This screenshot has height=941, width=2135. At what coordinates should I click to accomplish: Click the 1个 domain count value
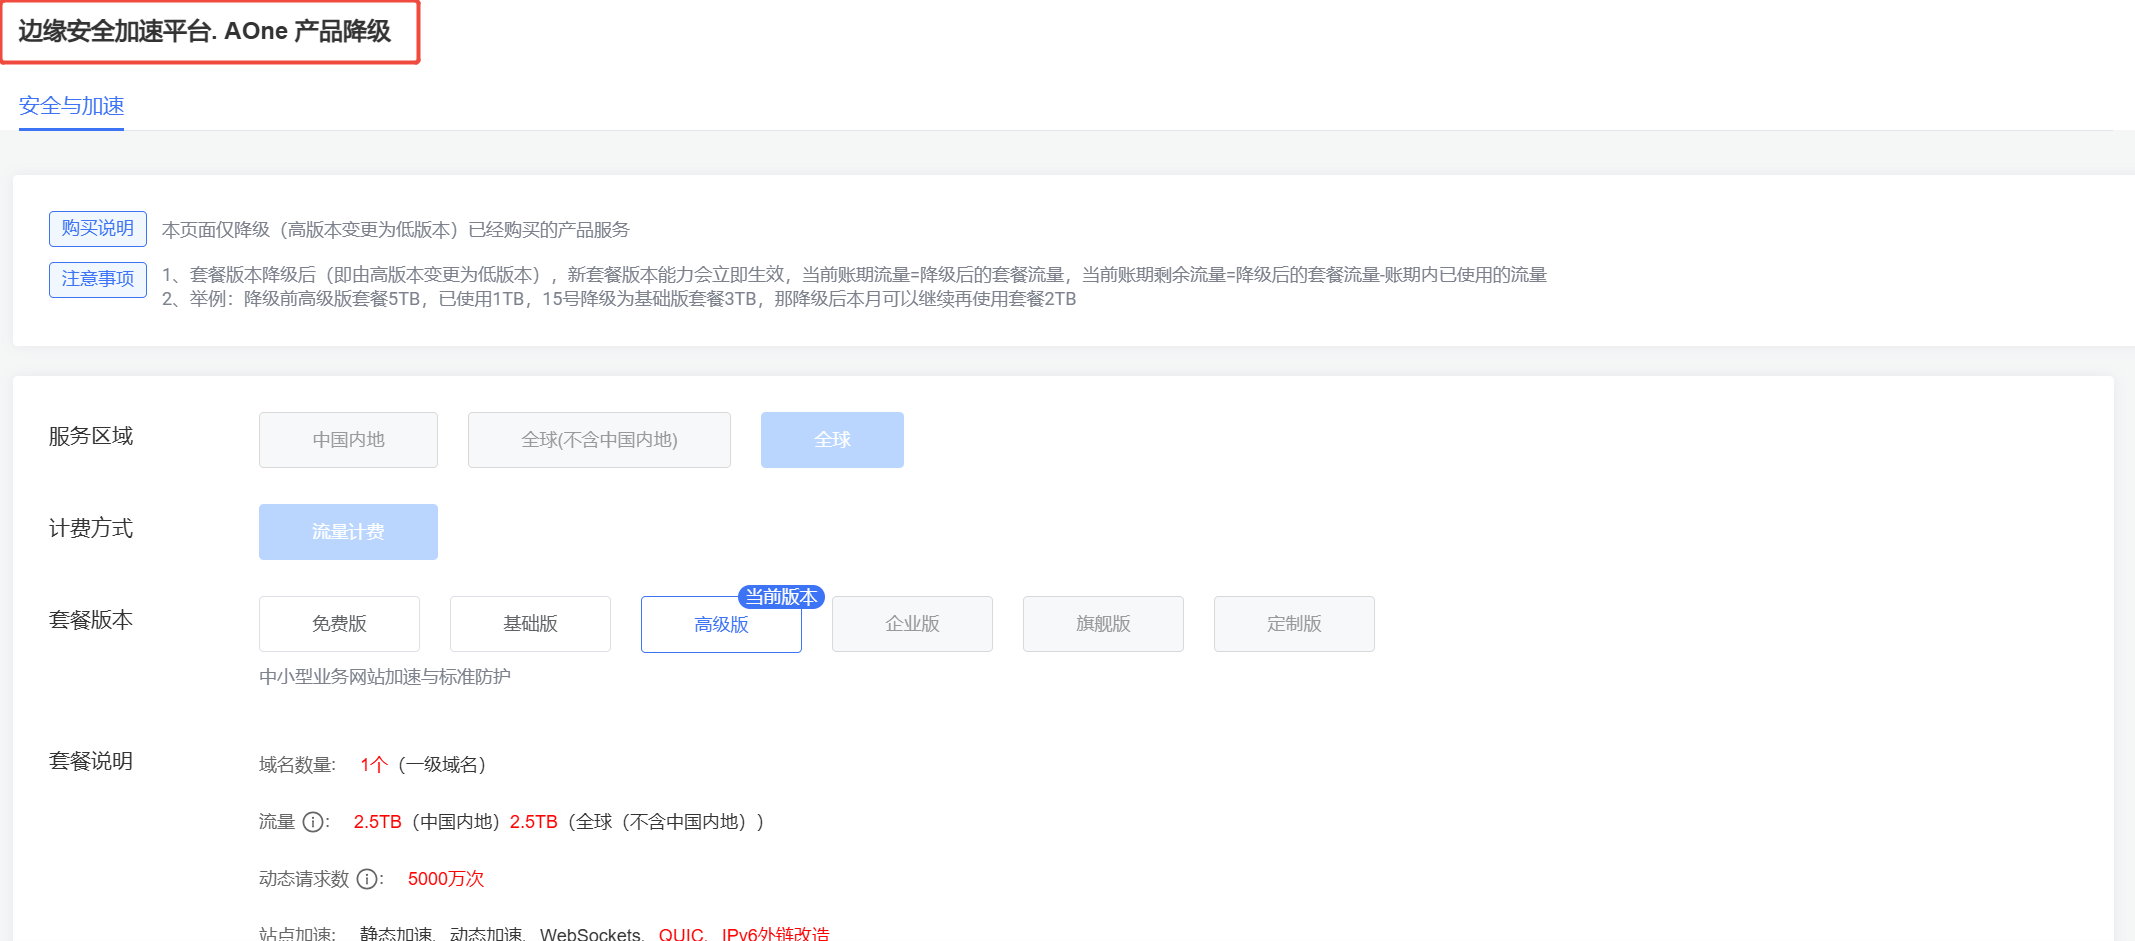pyautogui.click(x=374, y=765)
